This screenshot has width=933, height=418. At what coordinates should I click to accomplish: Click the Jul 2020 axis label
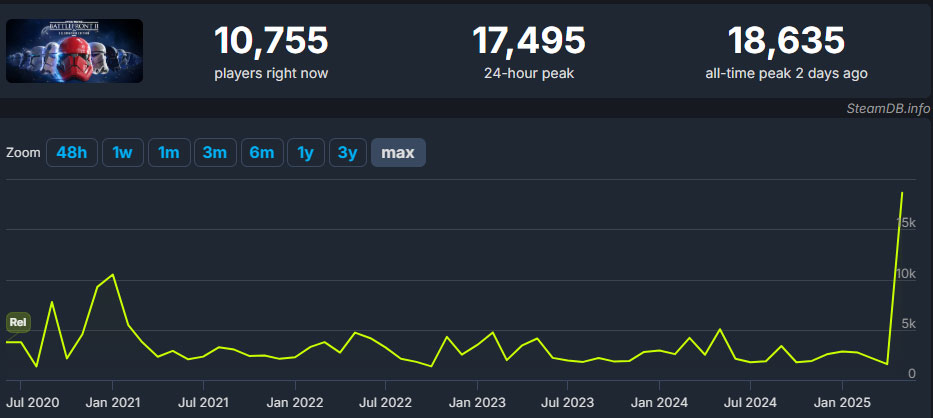pos(33,403)
